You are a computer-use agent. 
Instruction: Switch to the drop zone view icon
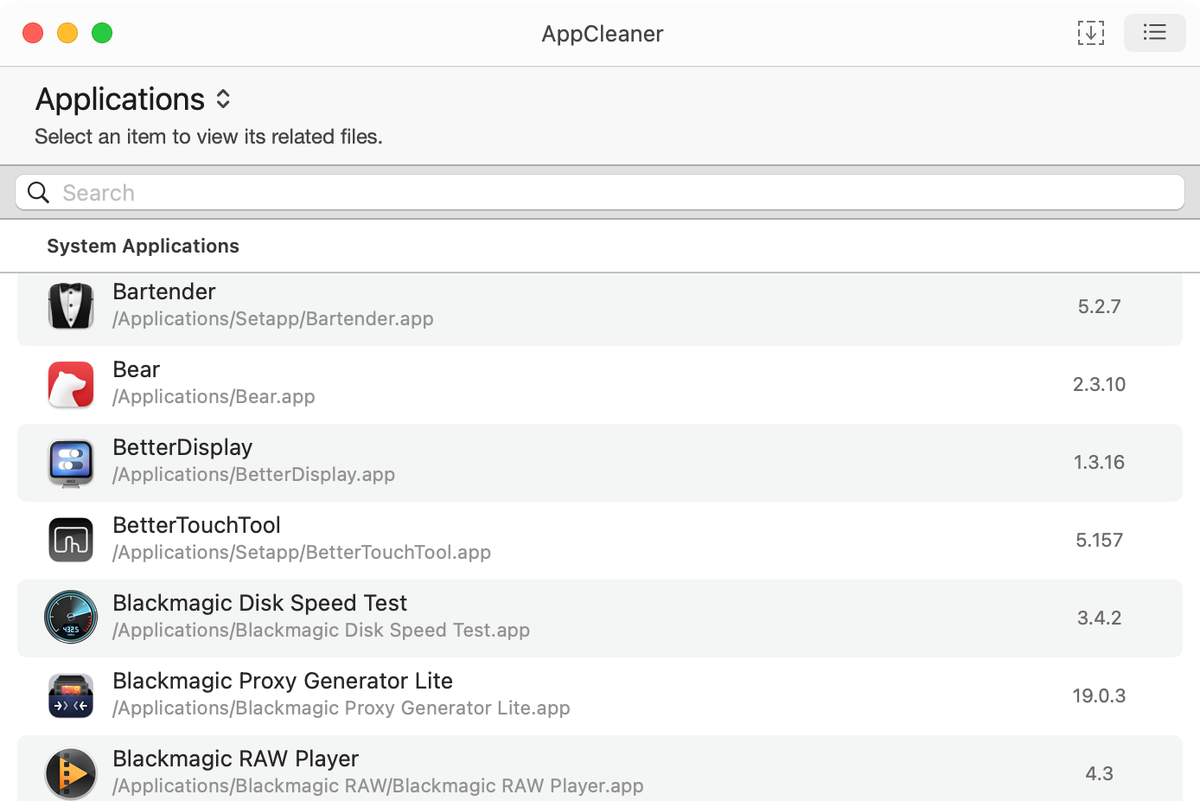pos(1090,33)
